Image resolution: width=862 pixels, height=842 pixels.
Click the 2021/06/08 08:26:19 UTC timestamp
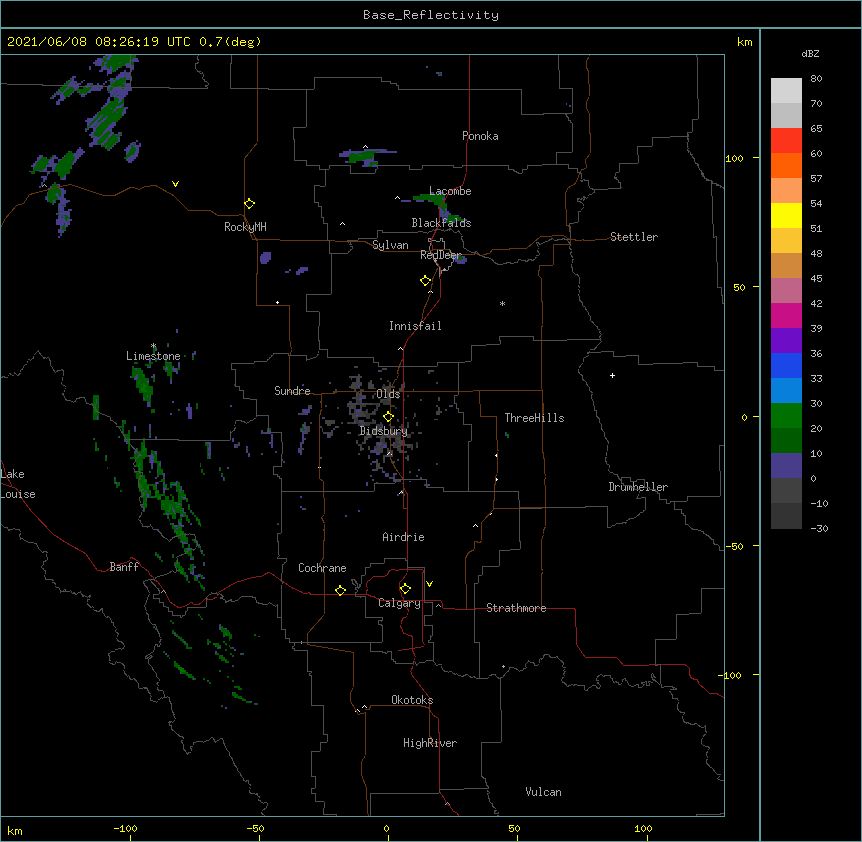98,42
